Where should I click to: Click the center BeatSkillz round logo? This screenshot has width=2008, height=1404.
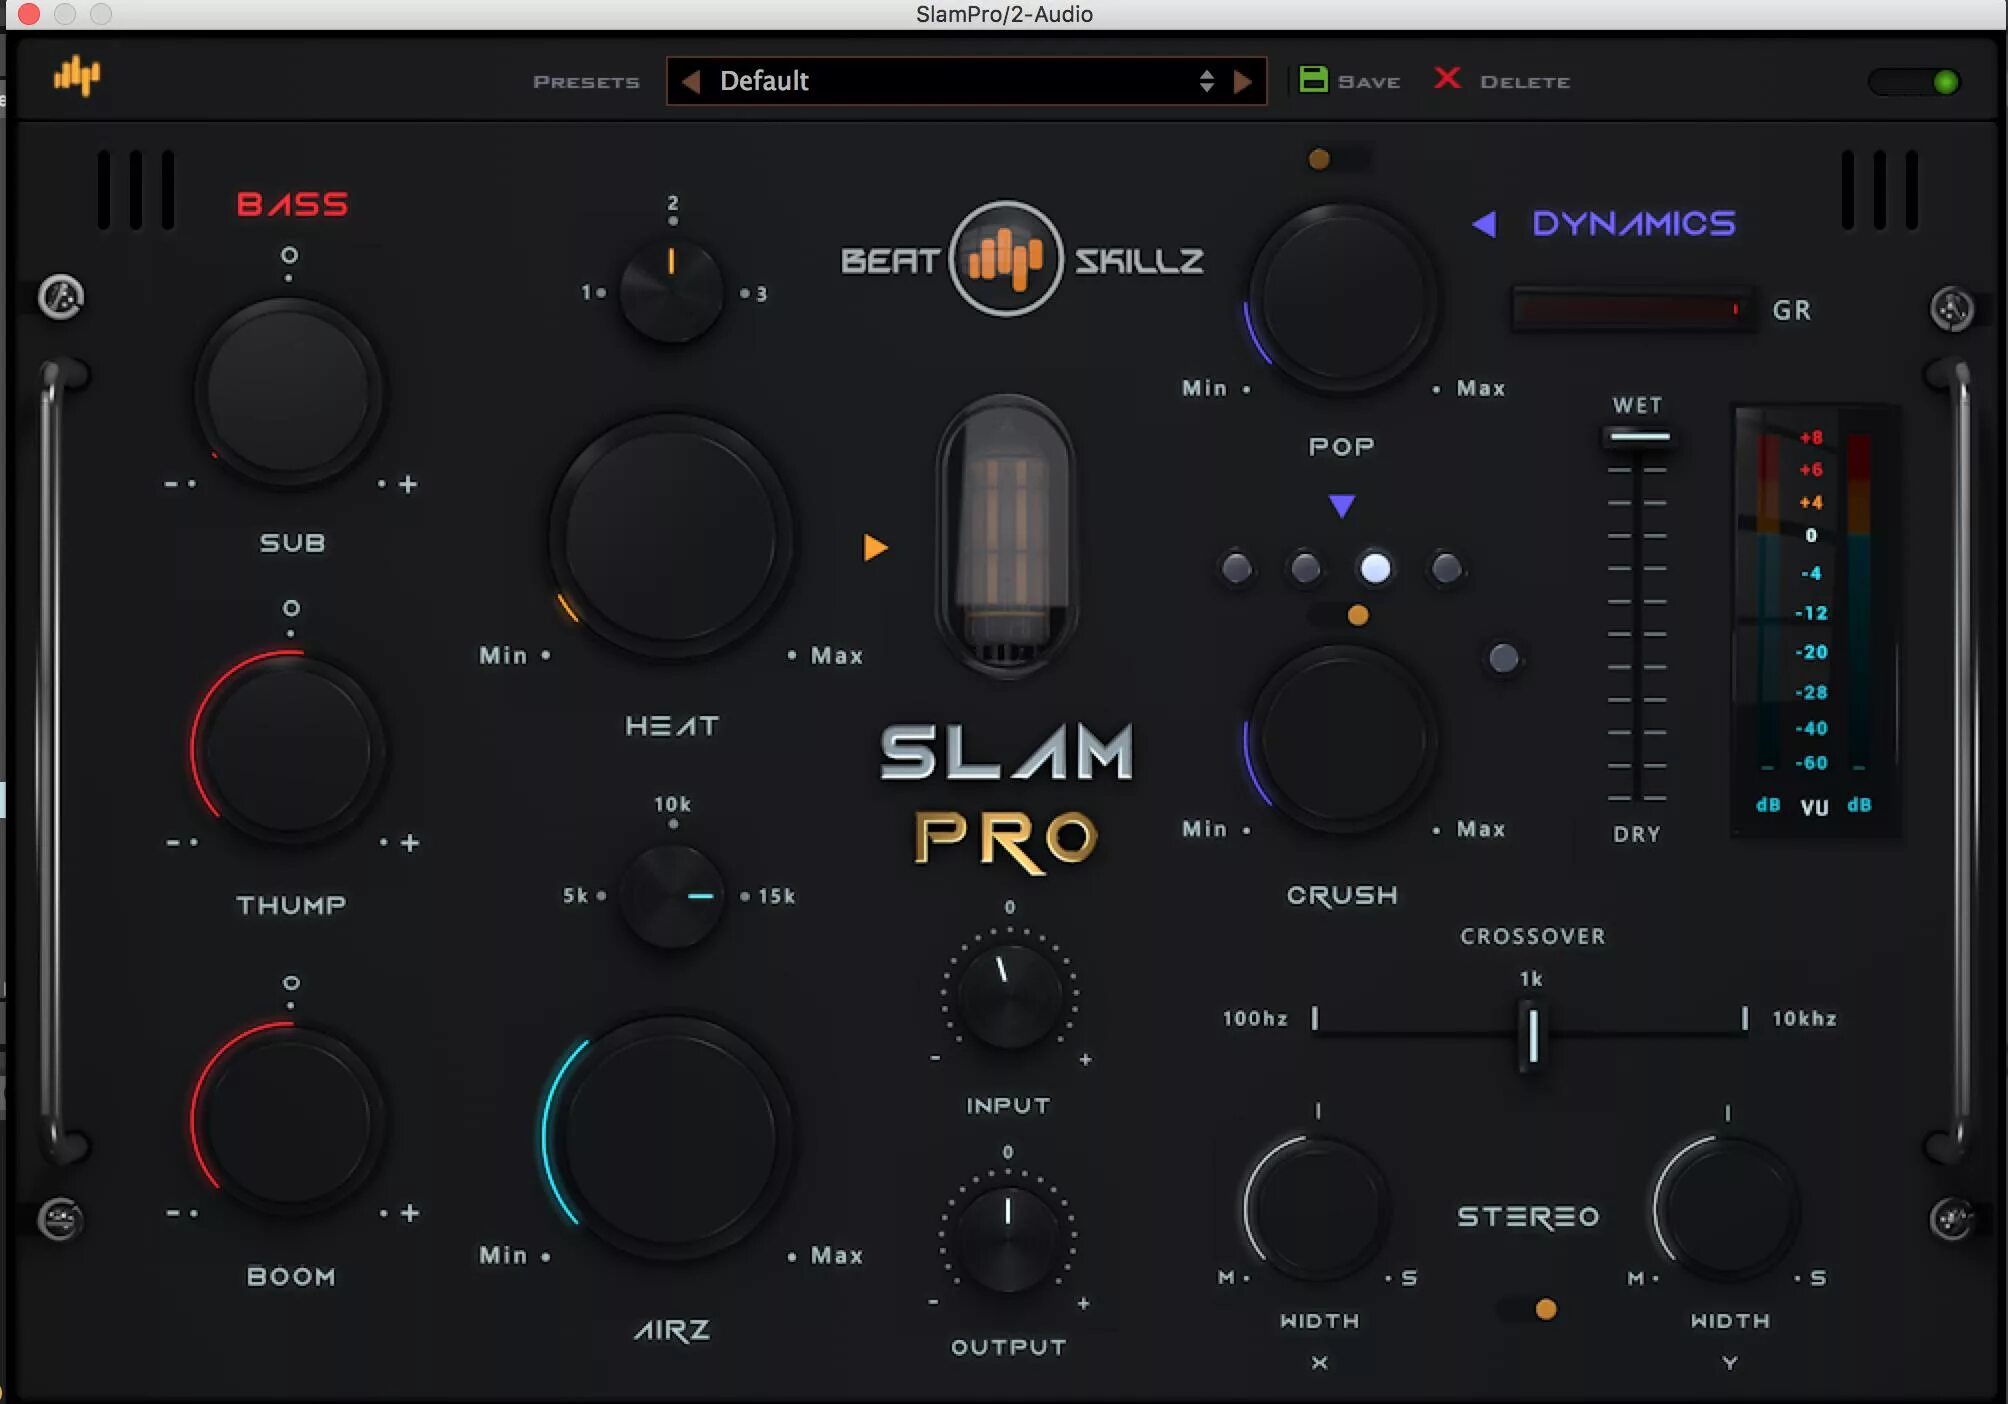[x=1005, y=259]
